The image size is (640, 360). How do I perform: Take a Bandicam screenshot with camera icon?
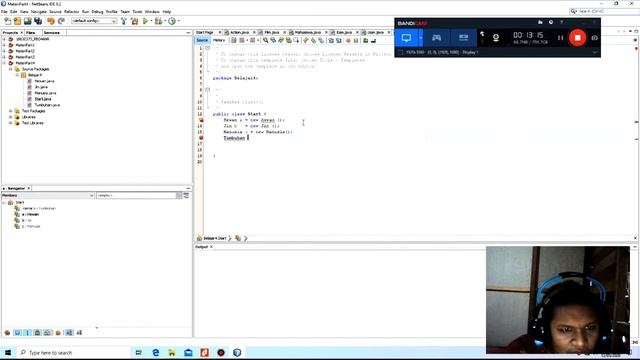(x=594, y=38)
